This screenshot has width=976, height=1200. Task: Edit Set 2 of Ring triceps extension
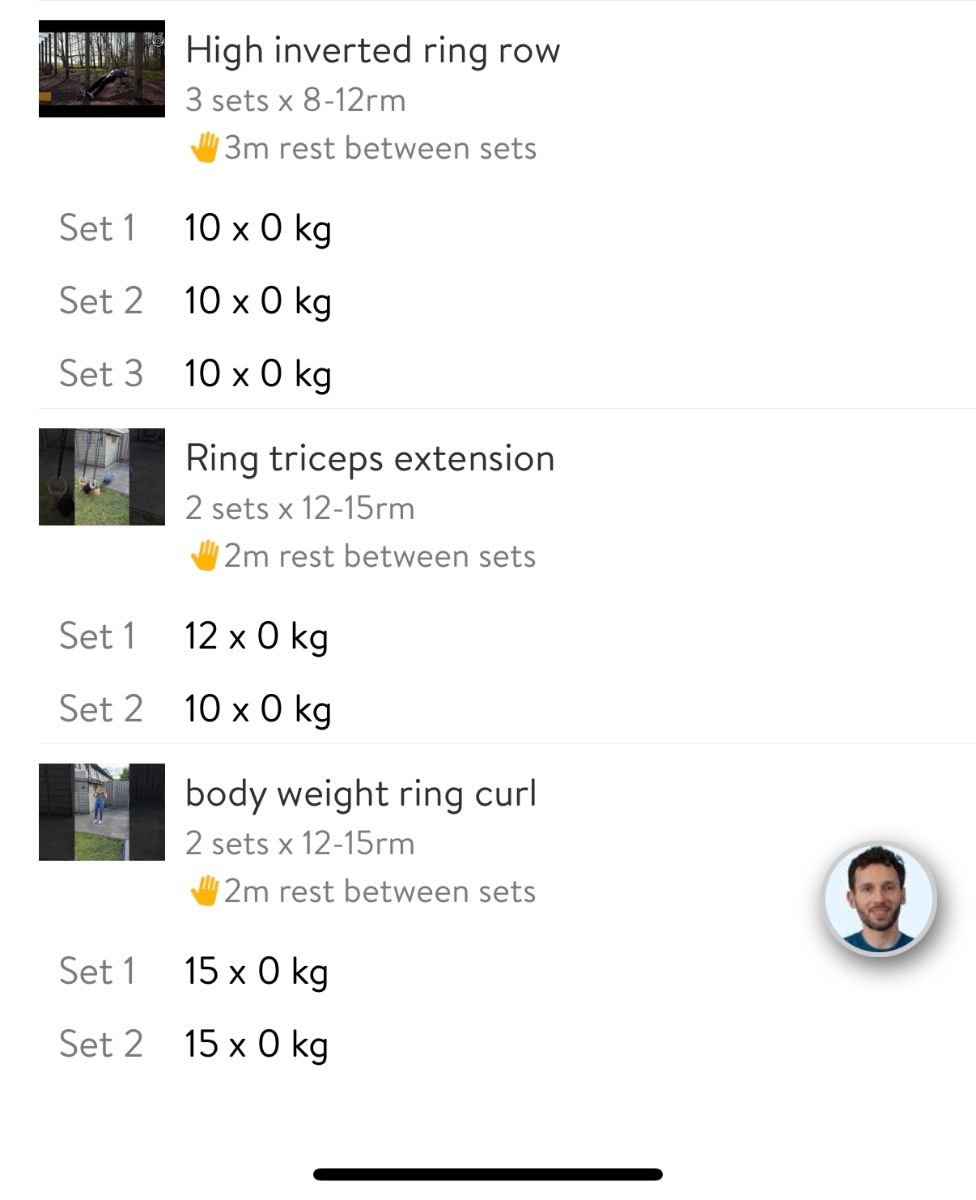tap(257, 710)
